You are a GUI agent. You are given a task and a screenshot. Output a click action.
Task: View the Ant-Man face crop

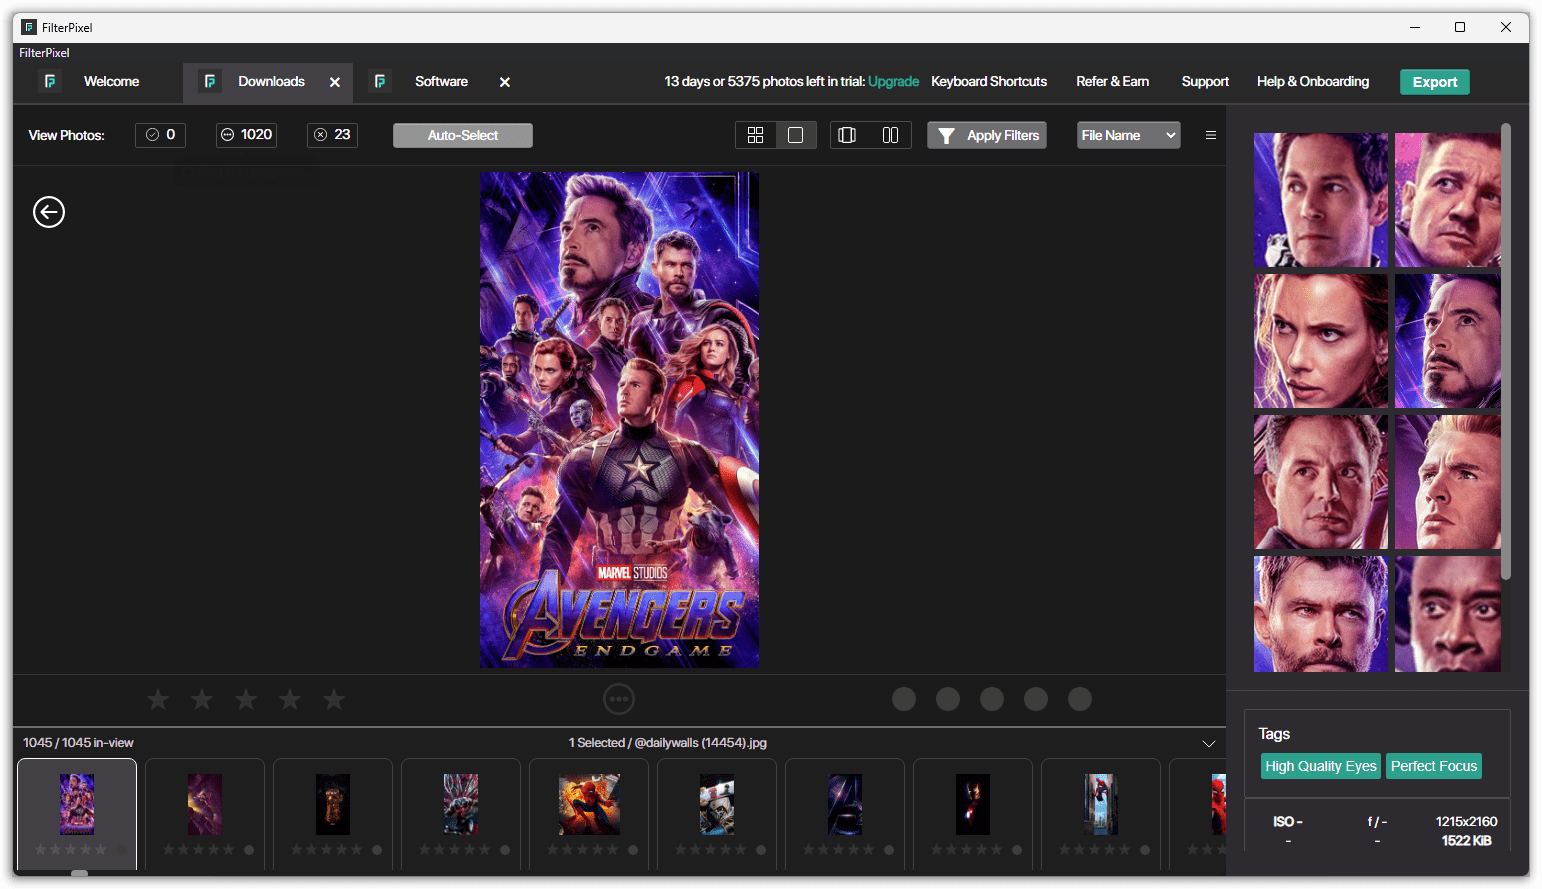coord(1321,200)
